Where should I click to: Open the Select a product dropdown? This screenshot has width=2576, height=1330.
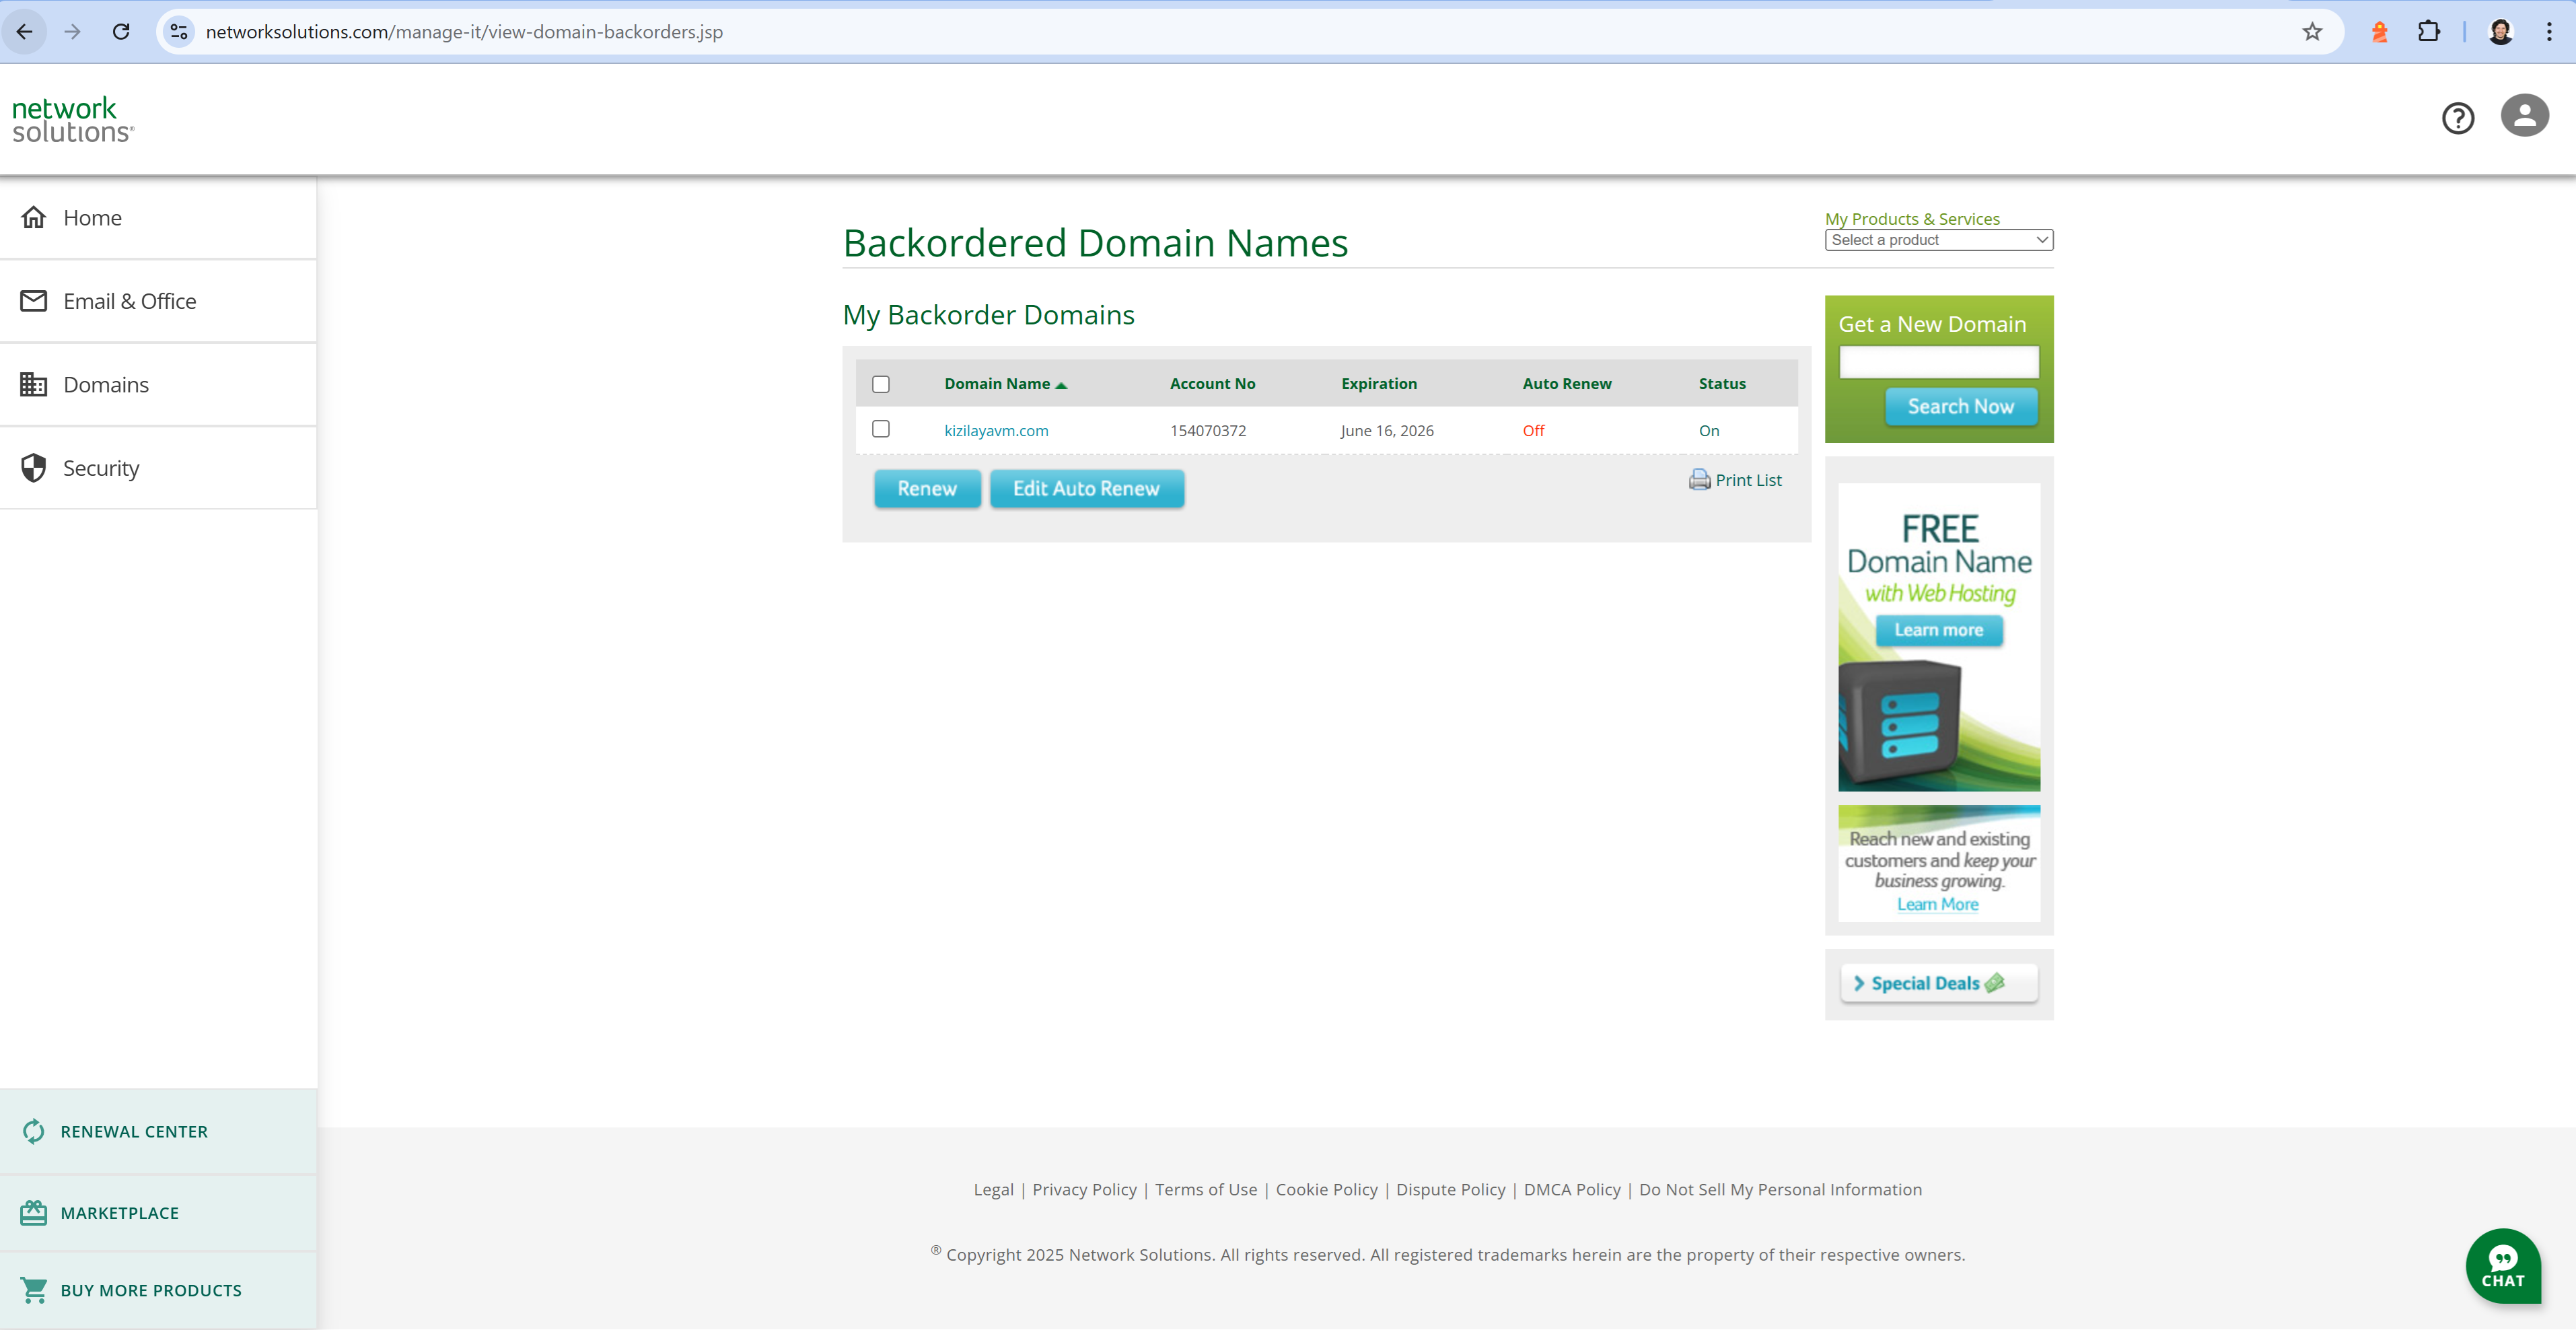[x=1938, y=240]
